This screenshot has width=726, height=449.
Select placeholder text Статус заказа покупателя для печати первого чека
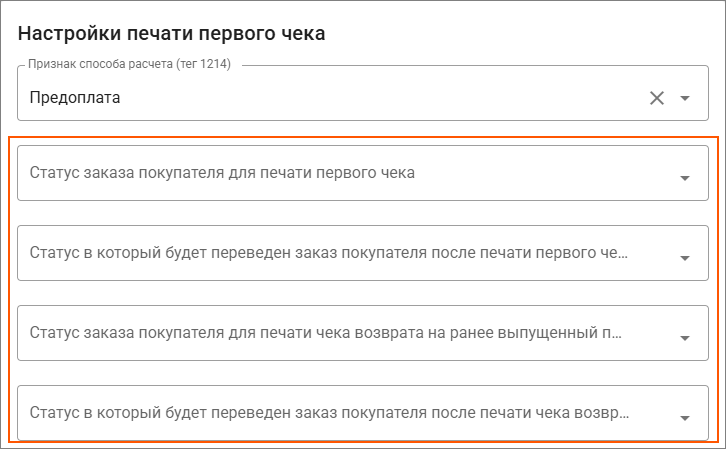(222, 173)
